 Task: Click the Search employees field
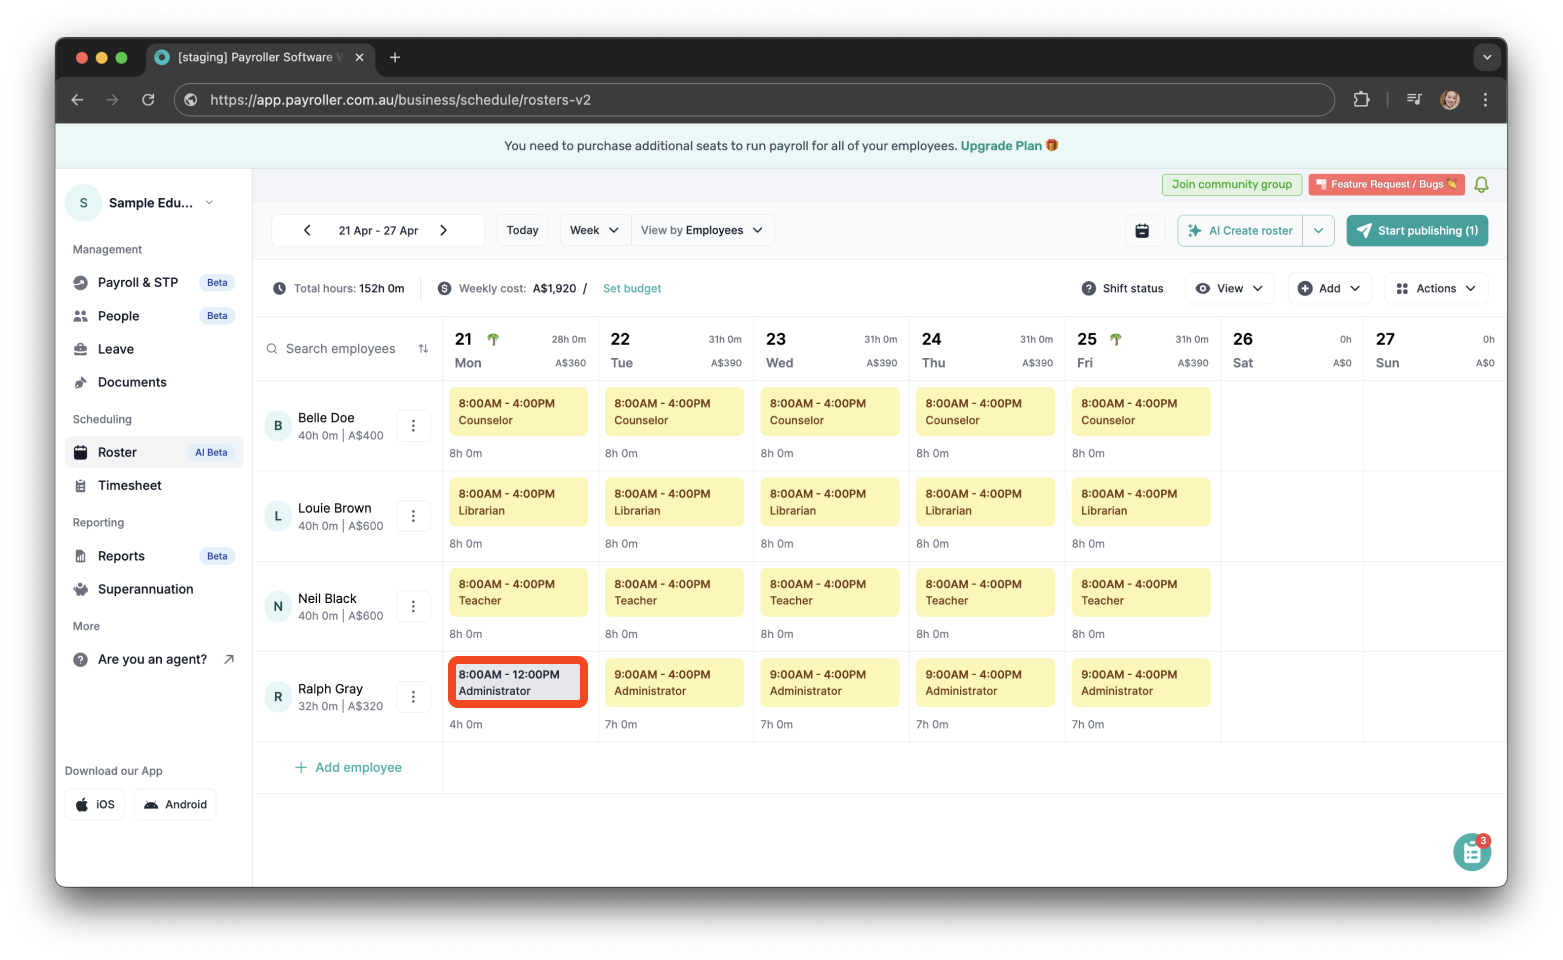point(340,348)
